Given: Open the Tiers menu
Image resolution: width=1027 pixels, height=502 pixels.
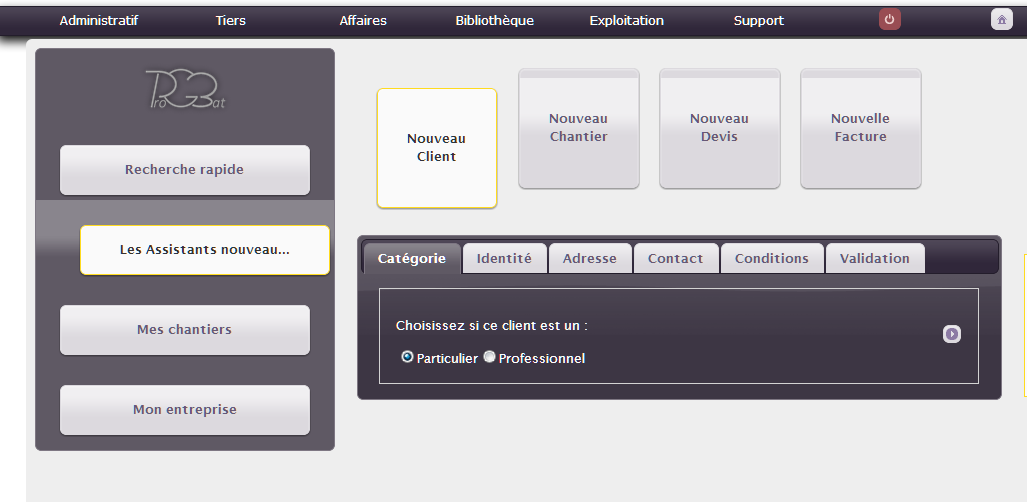Looking at the screenshot, I should tap(230, 21).
